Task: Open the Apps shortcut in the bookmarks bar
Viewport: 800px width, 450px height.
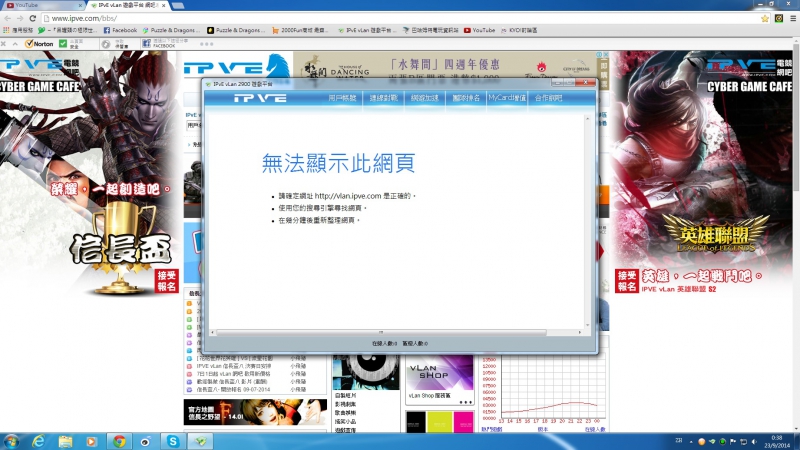Action: 18,31
